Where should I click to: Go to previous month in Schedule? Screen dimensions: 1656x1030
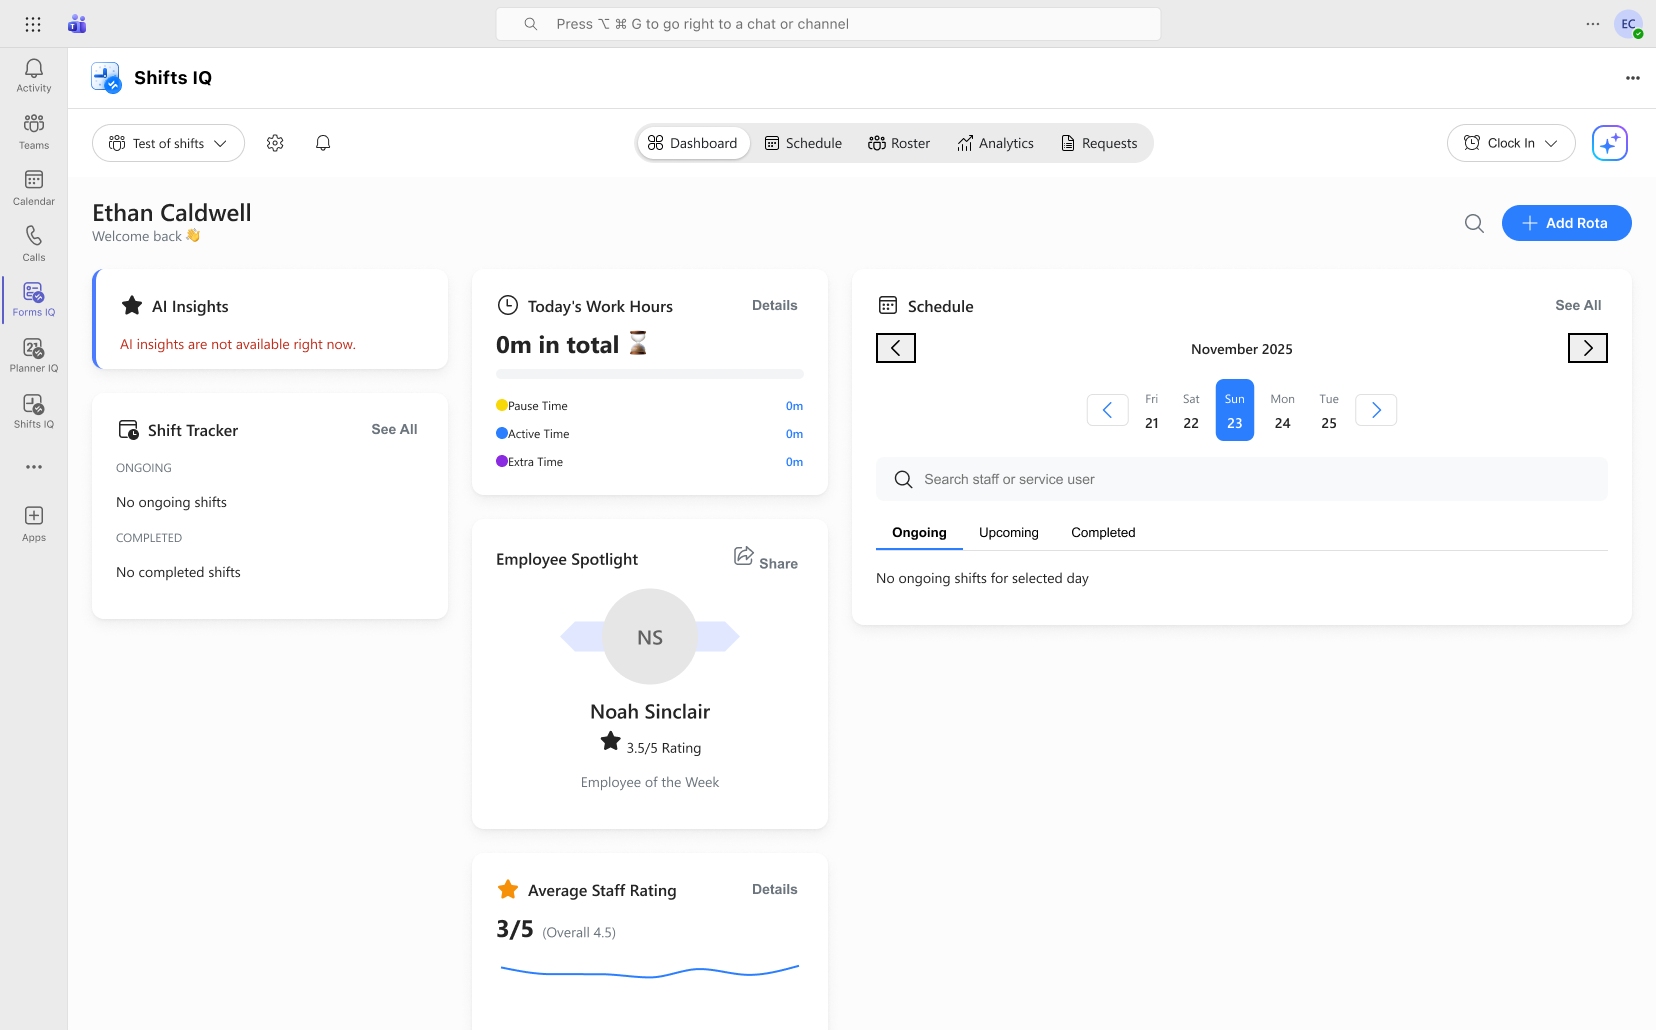click(x=896, y=348)
